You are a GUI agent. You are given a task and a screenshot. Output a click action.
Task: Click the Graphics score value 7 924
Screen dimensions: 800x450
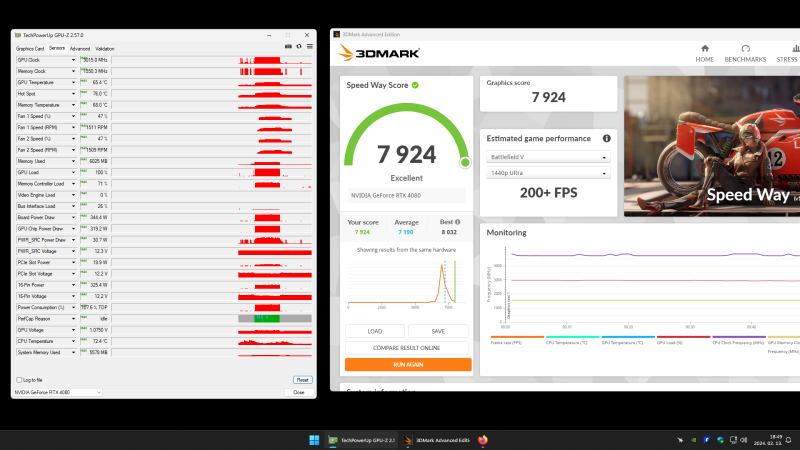(x=548, y=97)
